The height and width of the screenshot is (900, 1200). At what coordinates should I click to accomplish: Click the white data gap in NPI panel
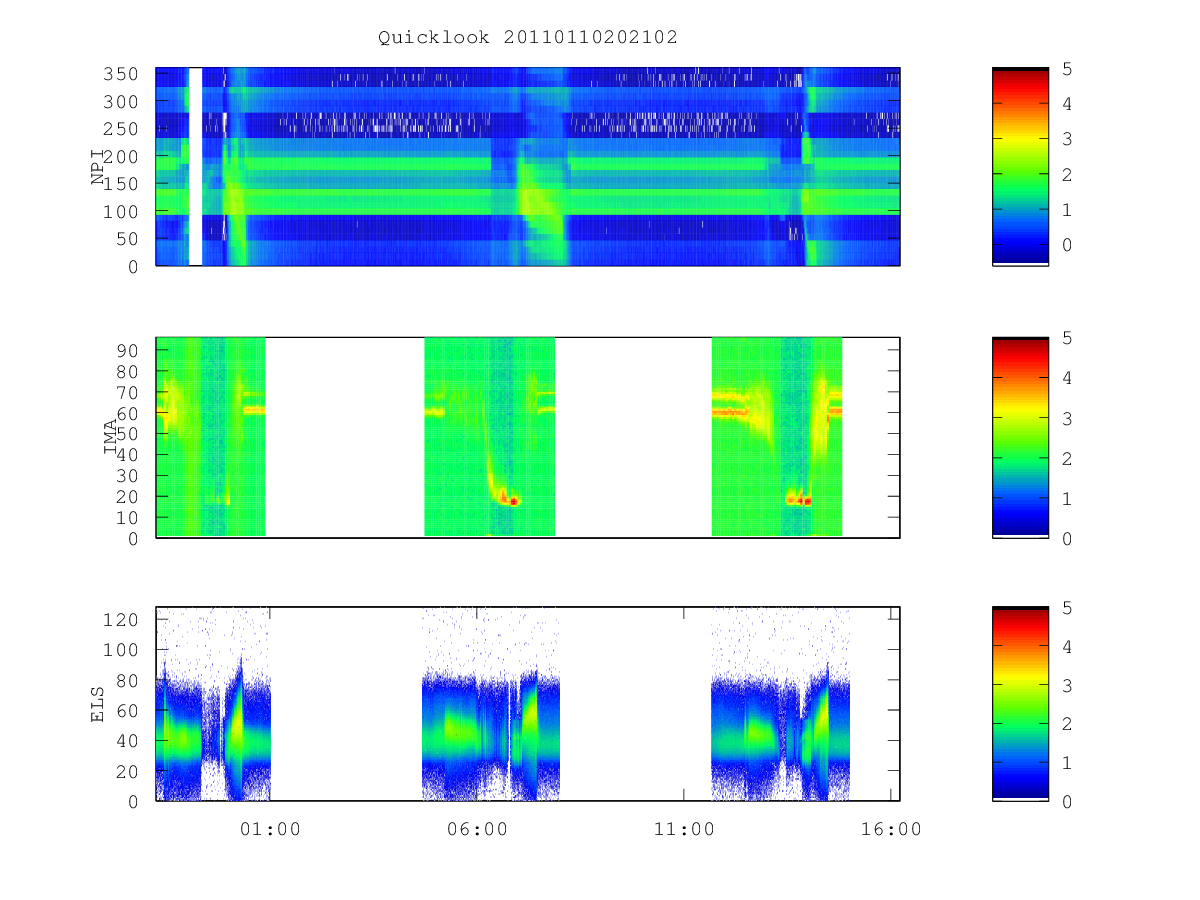195,166
